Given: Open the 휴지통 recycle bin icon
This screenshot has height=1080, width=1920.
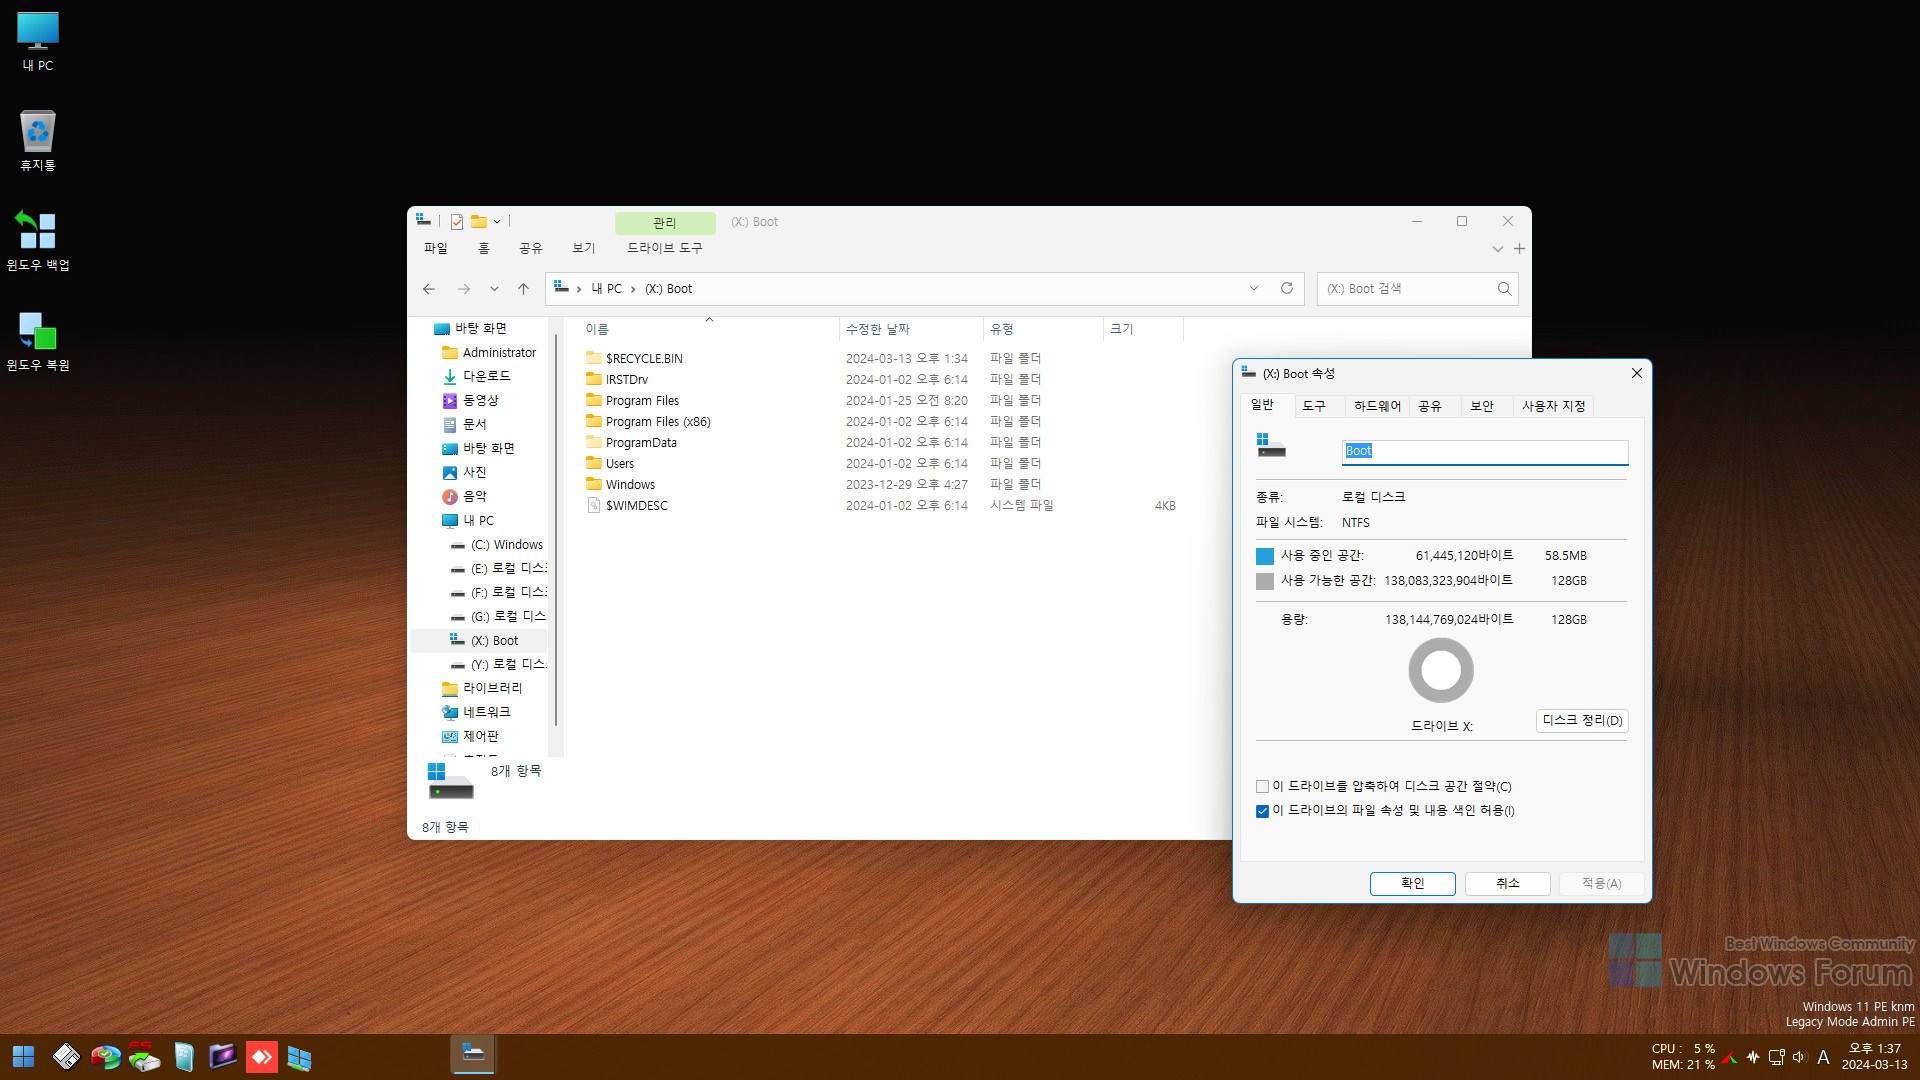Looking at the screenshot, I should click(x=38, y=141).
